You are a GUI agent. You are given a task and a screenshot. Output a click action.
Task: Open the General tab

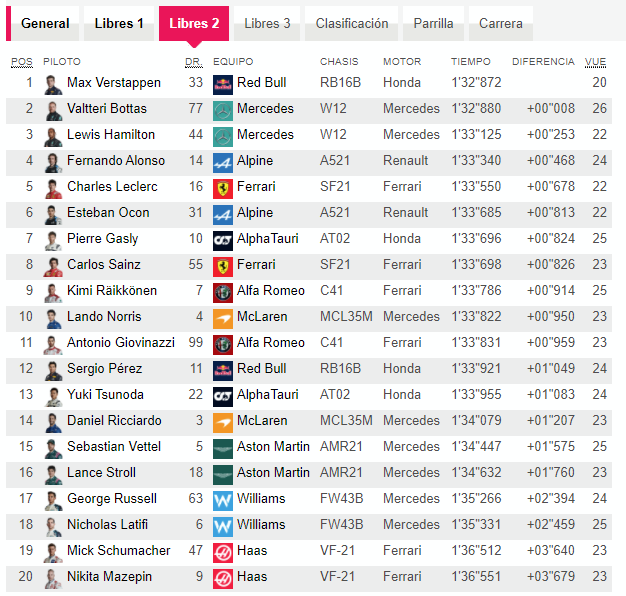point(45,23)
